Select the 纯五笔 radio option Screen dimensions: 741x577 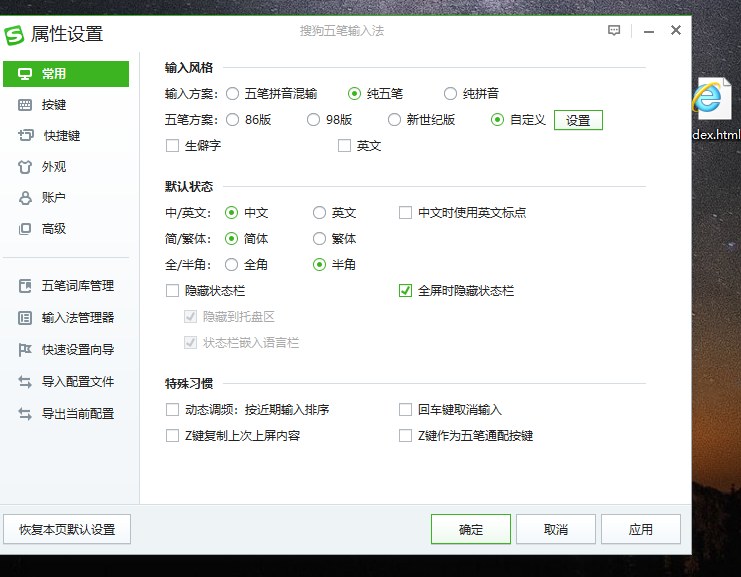point(354,94)
